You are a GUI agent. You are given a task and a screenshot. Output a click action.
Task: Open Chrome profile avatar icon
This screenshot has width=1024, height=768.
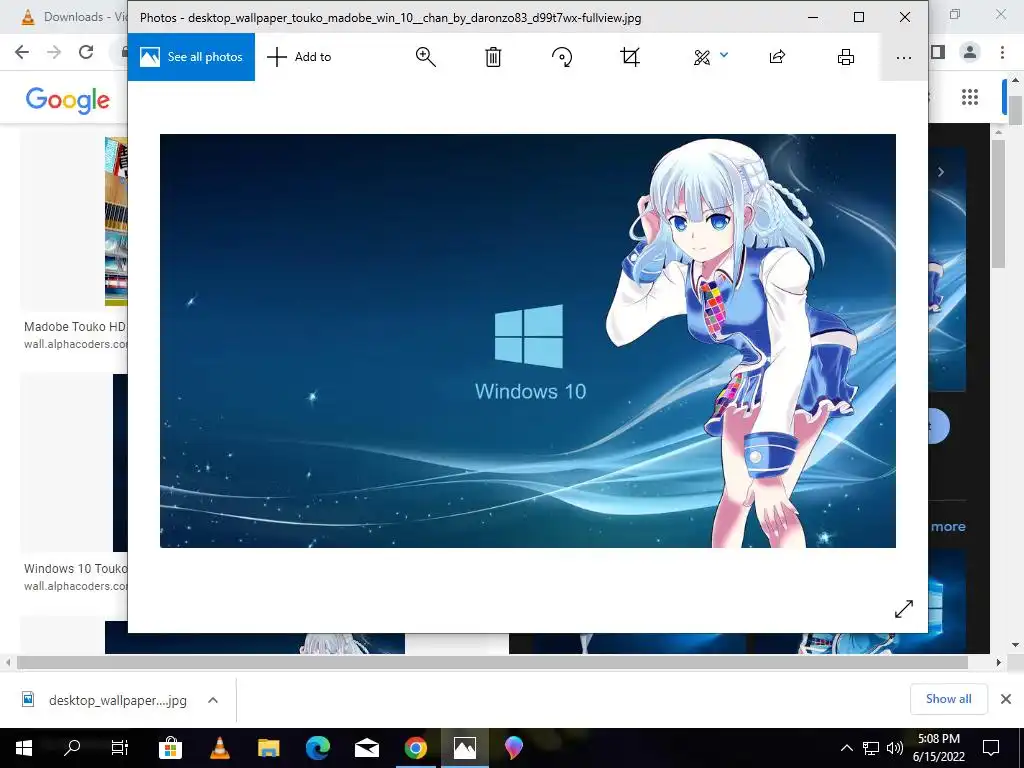pyautogui.click(x=970, y=52)
